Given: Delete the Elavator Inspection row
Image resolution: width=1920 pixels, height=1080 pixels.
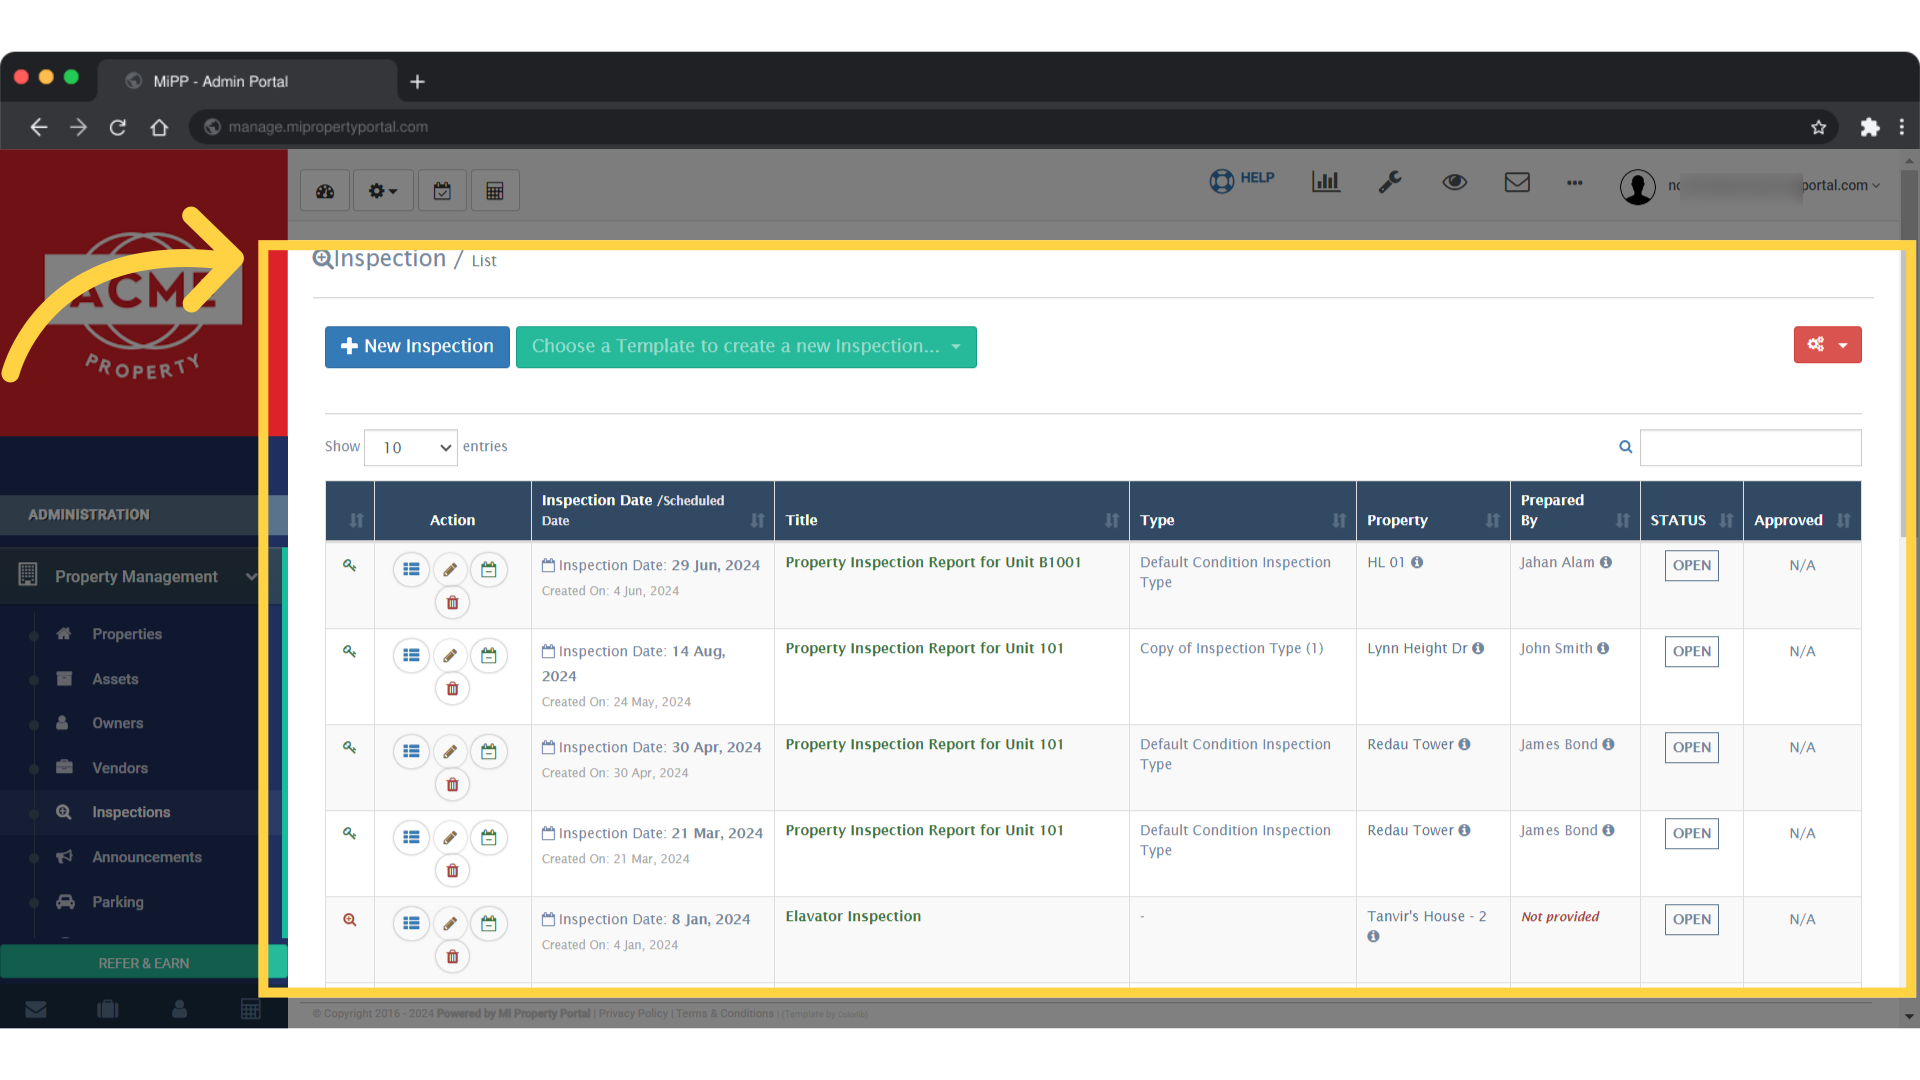Looking at the screenshot, I should [x=452, y=957].
